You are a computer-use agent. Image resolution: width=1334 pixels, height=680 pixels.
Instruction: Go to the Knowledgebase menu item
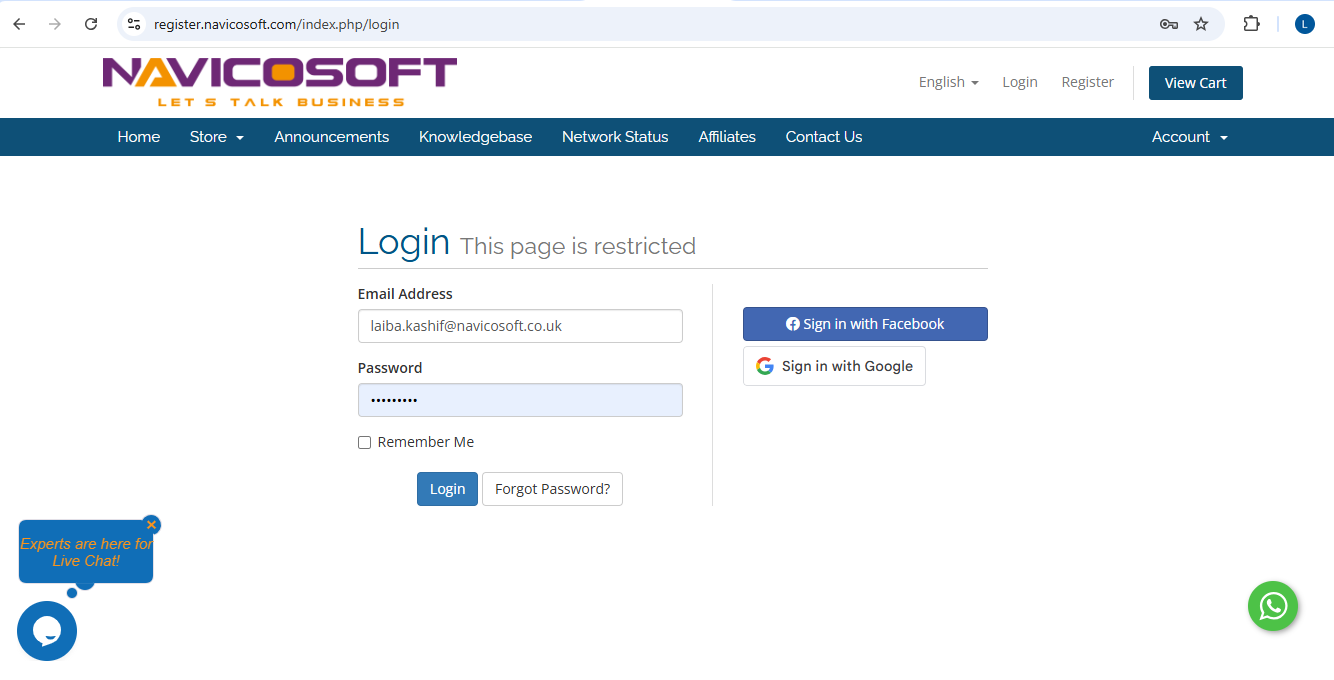point(475,137)
